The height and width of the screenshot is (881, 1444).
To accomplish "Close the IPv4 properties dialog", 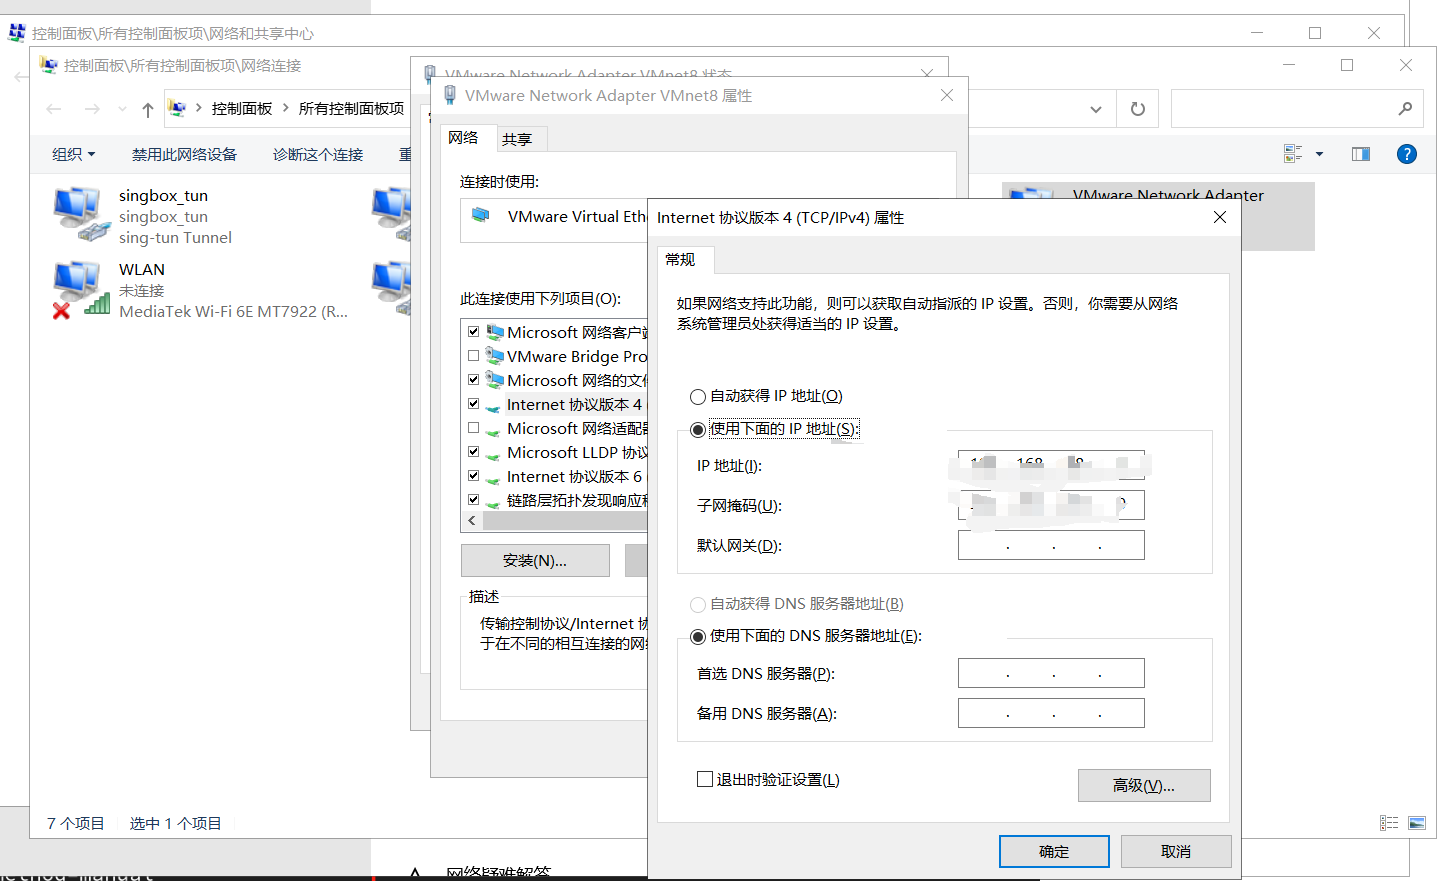I will click(1220, 217).
